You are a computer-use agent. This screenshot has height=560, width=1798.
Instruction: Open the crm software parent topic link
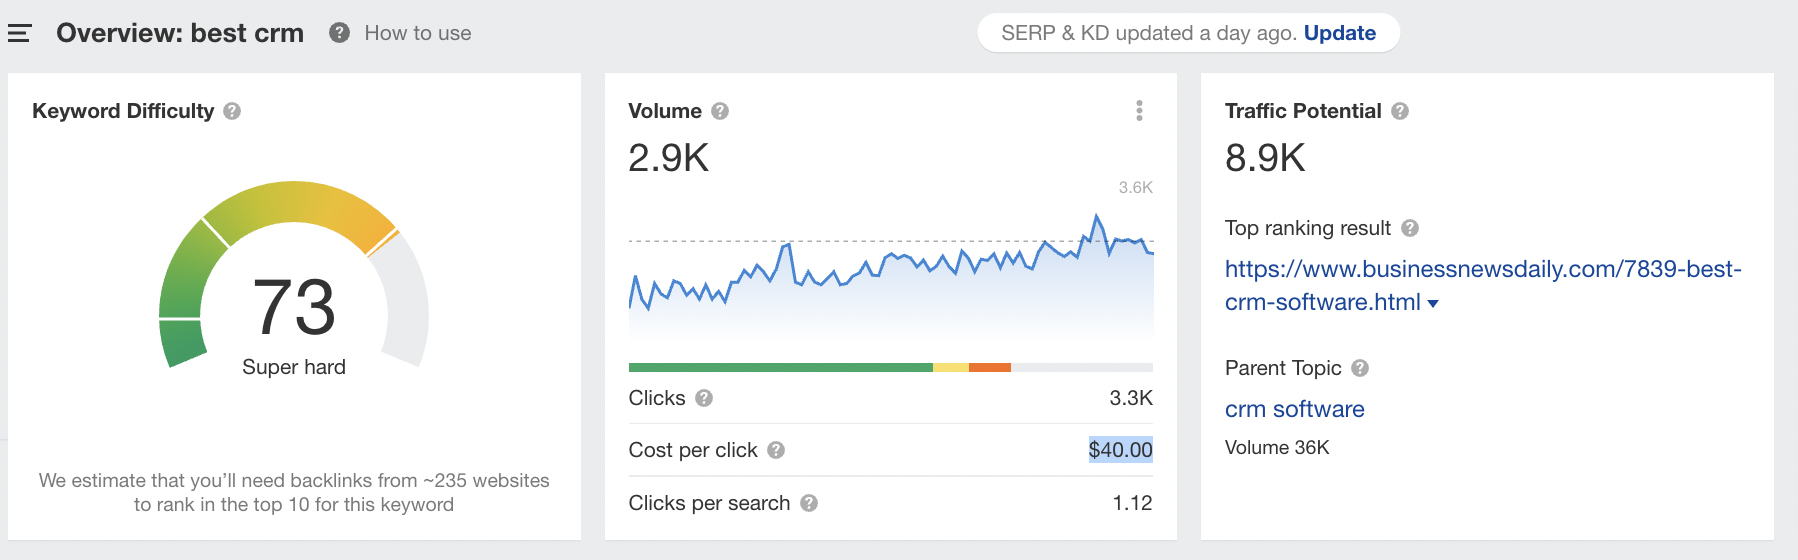pos(1294,409)
